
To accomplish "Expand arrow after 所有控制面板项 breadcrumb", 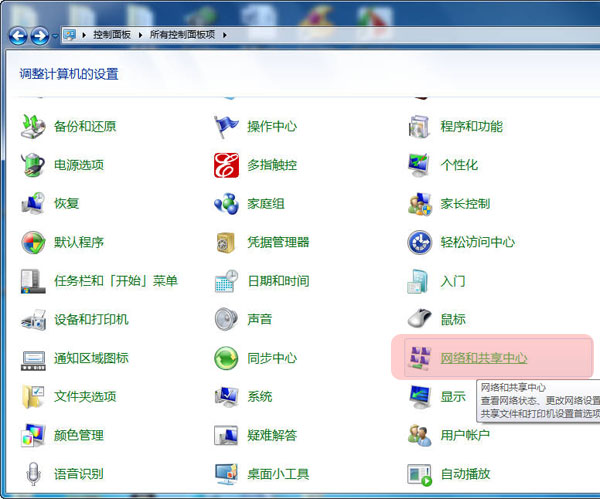I will tap(225, 35).
